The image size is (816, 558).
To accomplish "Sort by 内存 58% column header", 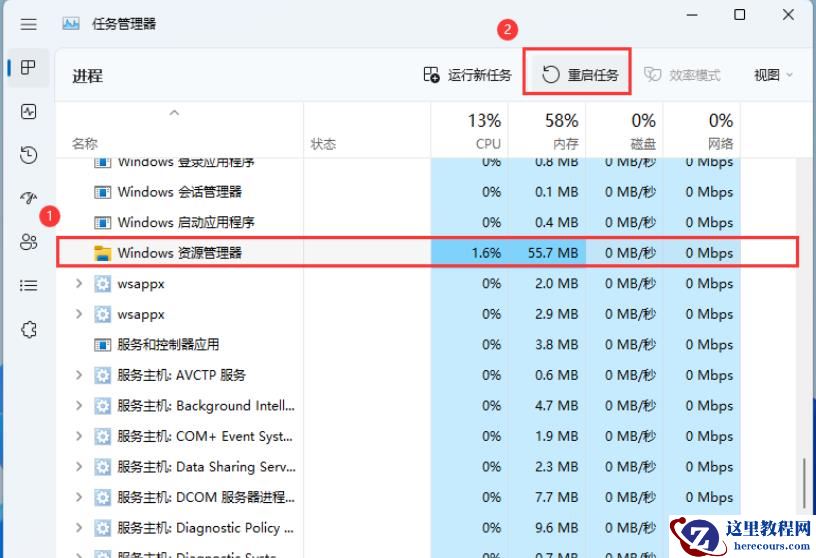I will coord(547,130).
